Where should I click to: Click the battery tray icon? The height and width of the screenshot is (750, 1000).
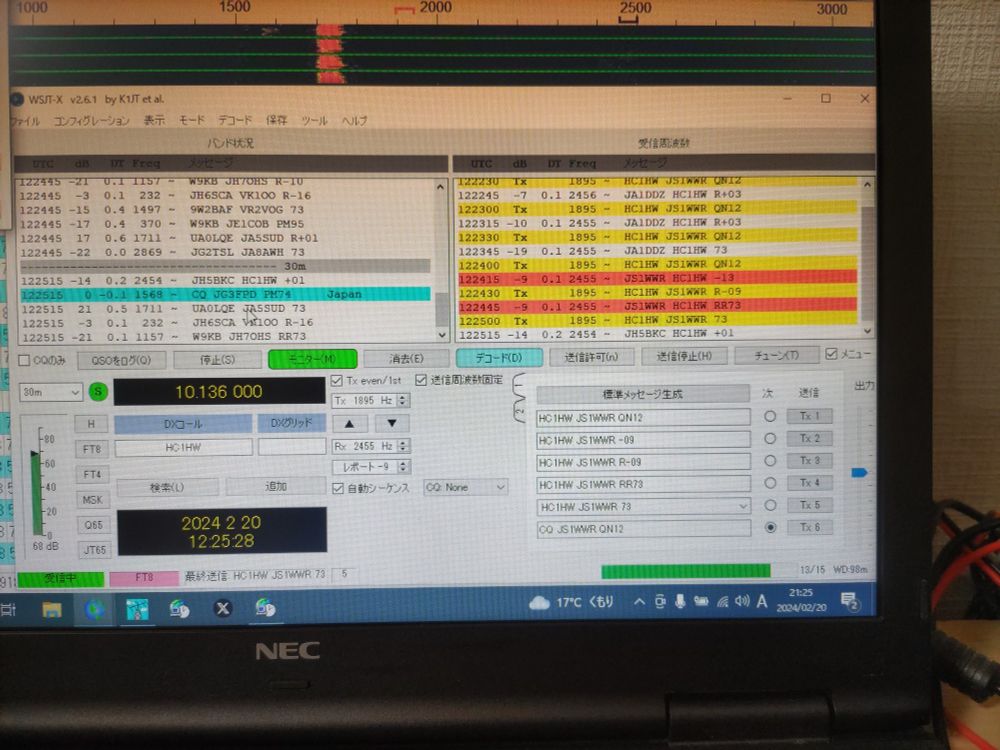tap(701, 601)
